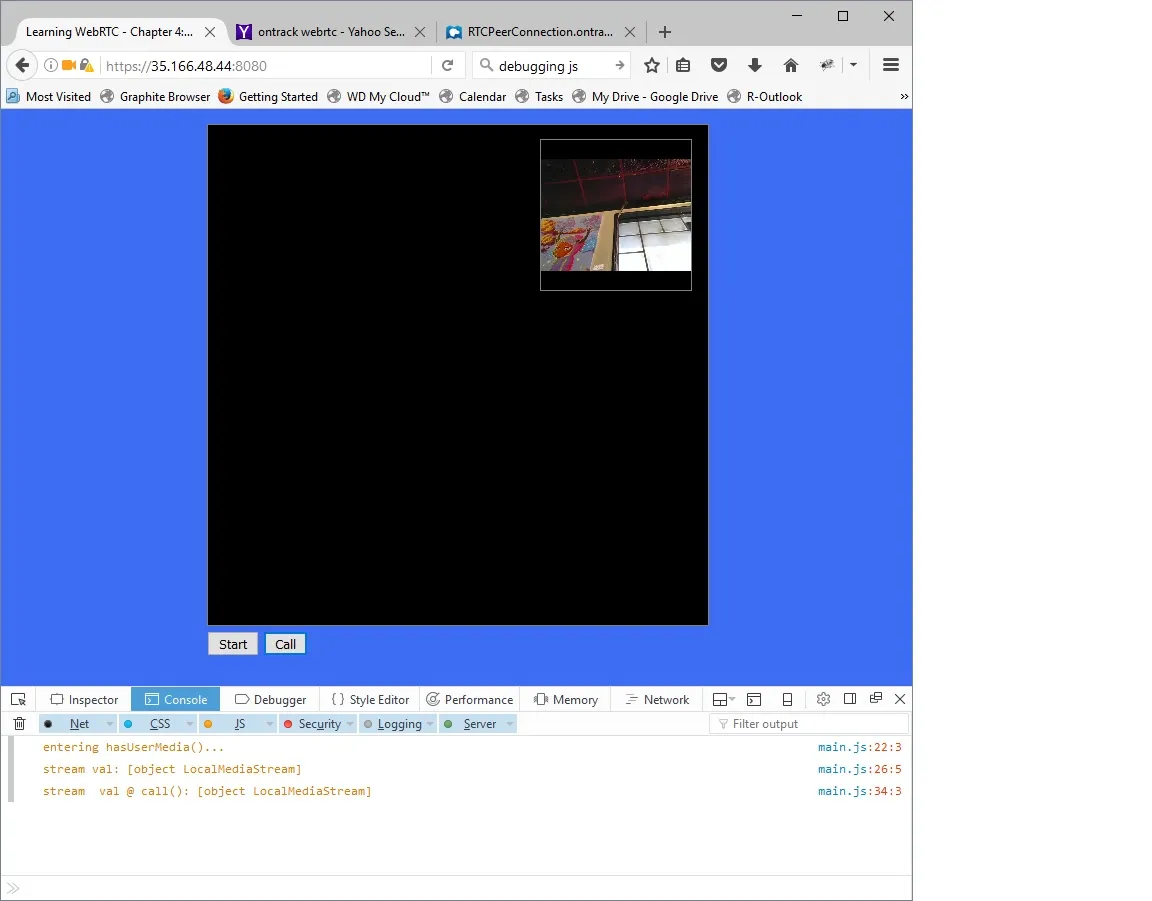
Task: Expand the Net filter dropdown arrow
Action: [109, 724]
